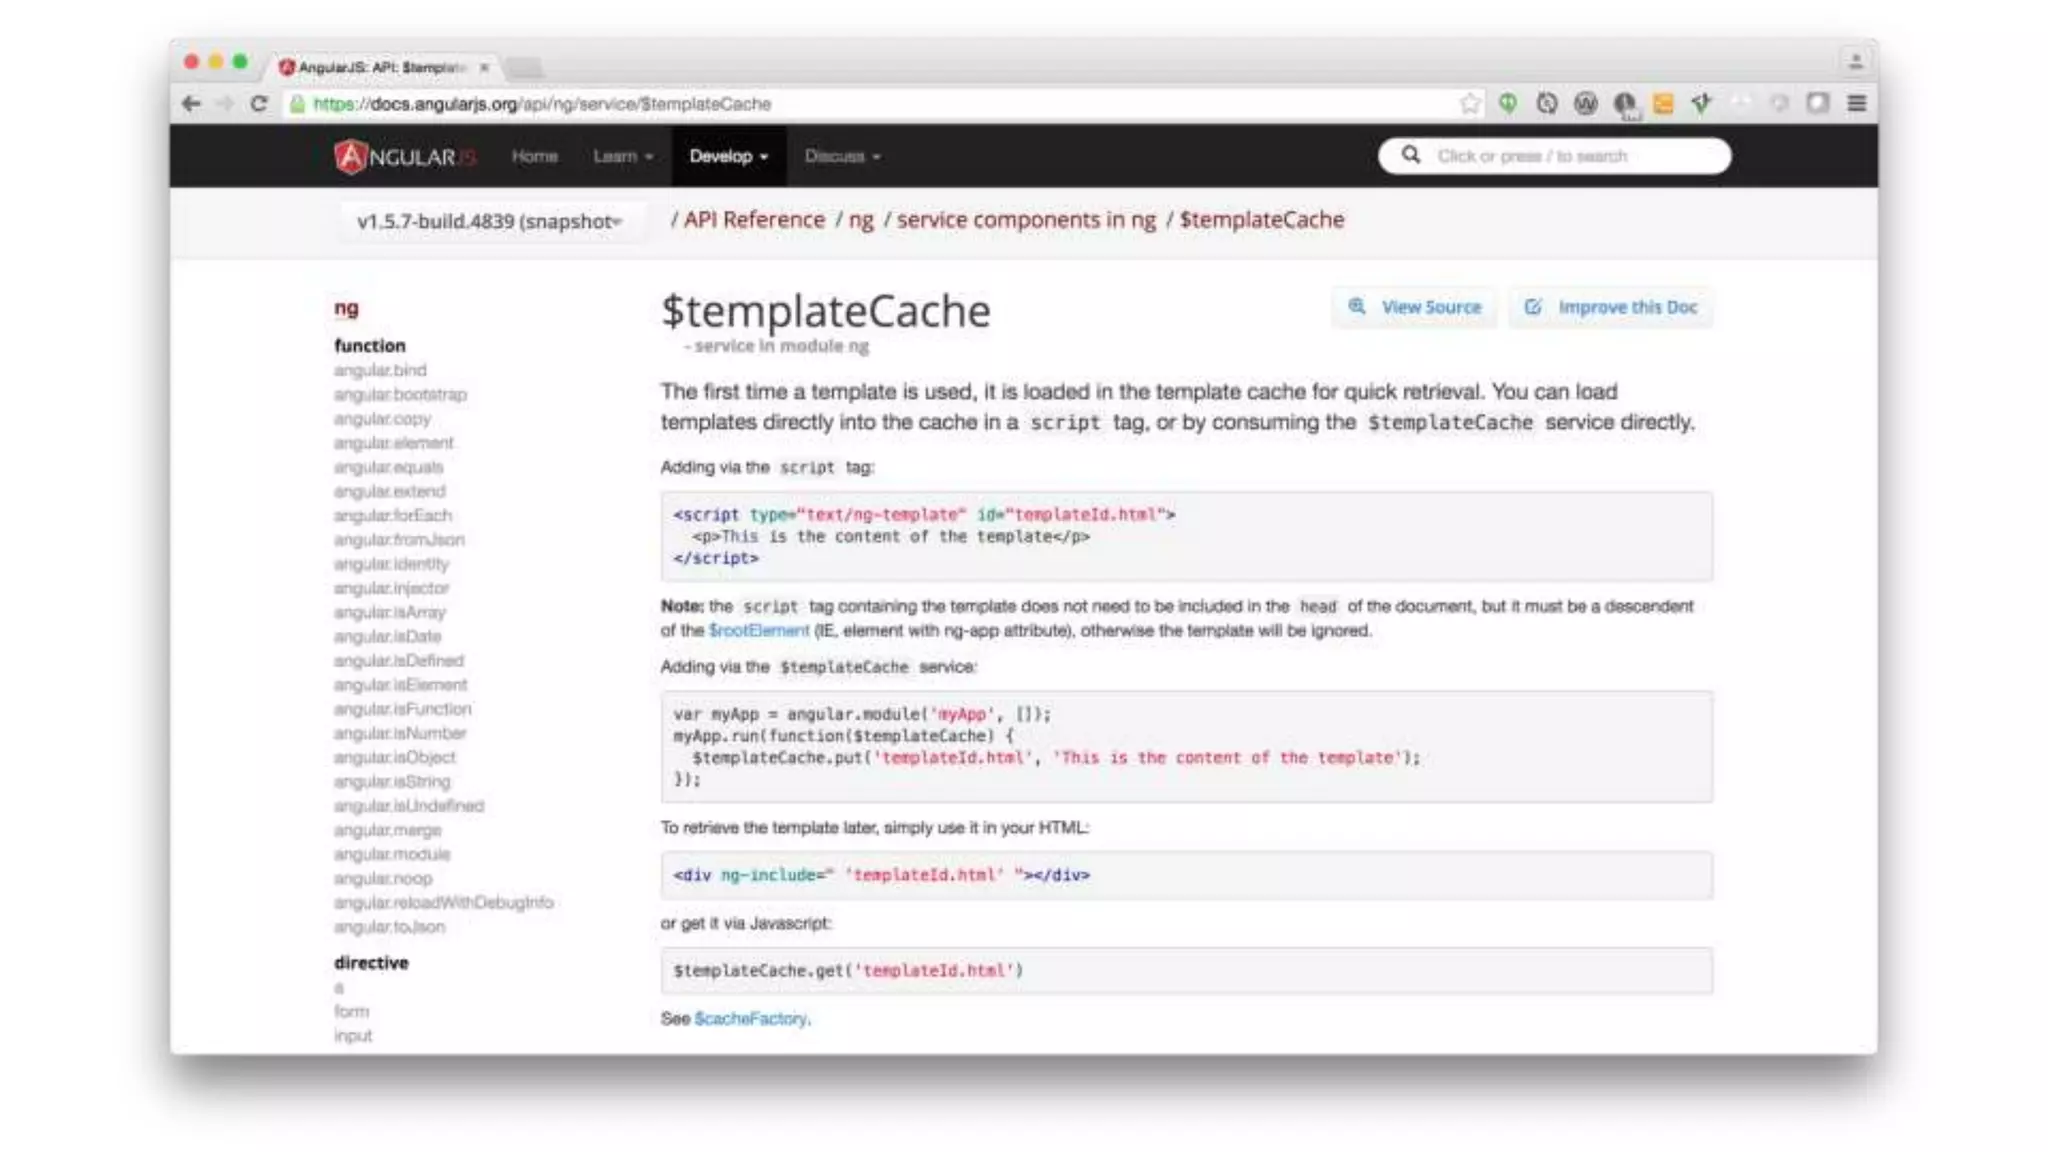Open the $rootElement link in the note
2048x1152 pixels.
(x=758, y=630)
